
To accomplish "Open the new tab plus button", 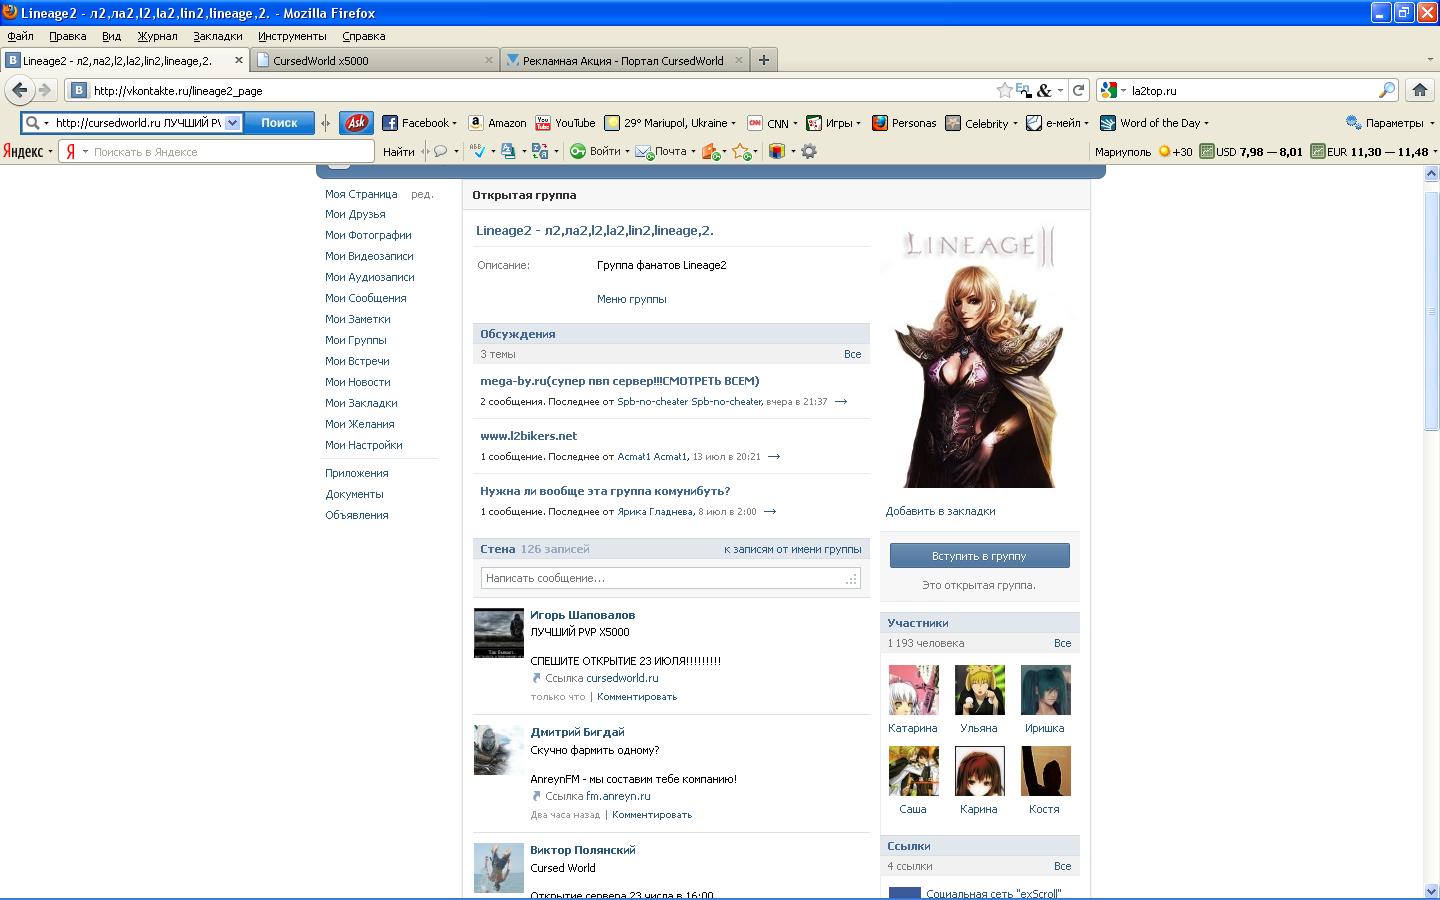I will [763, 60].
